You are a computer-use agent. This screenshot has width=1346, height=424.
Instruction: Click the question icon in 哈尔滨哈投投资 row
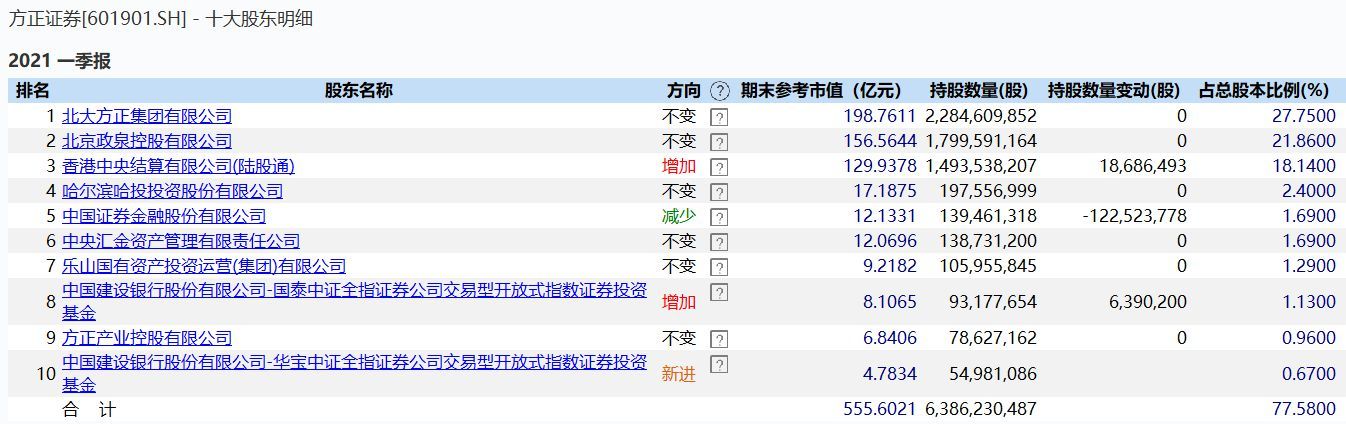[x=718, y=192]
